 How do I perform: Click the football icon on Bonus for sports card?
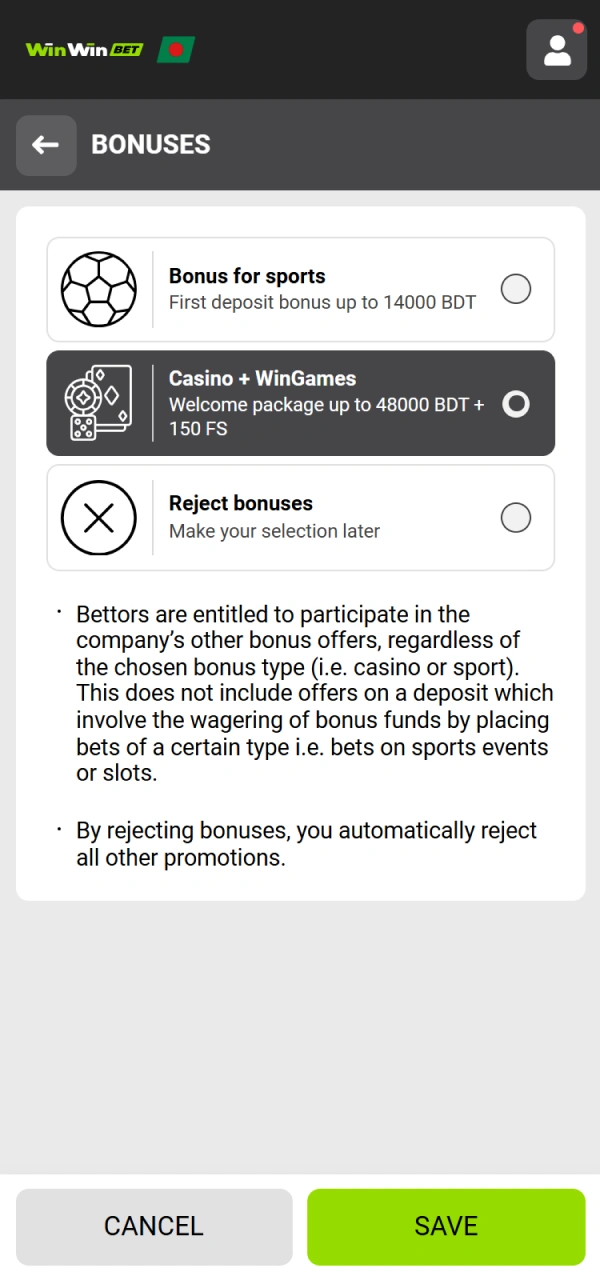(100, 289)
